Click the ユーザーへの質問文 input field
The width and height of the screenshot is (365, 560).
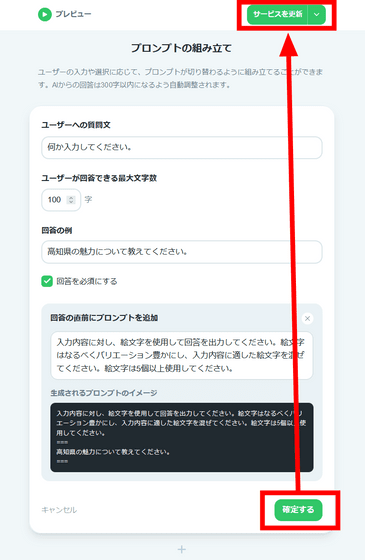pos(182,147)
